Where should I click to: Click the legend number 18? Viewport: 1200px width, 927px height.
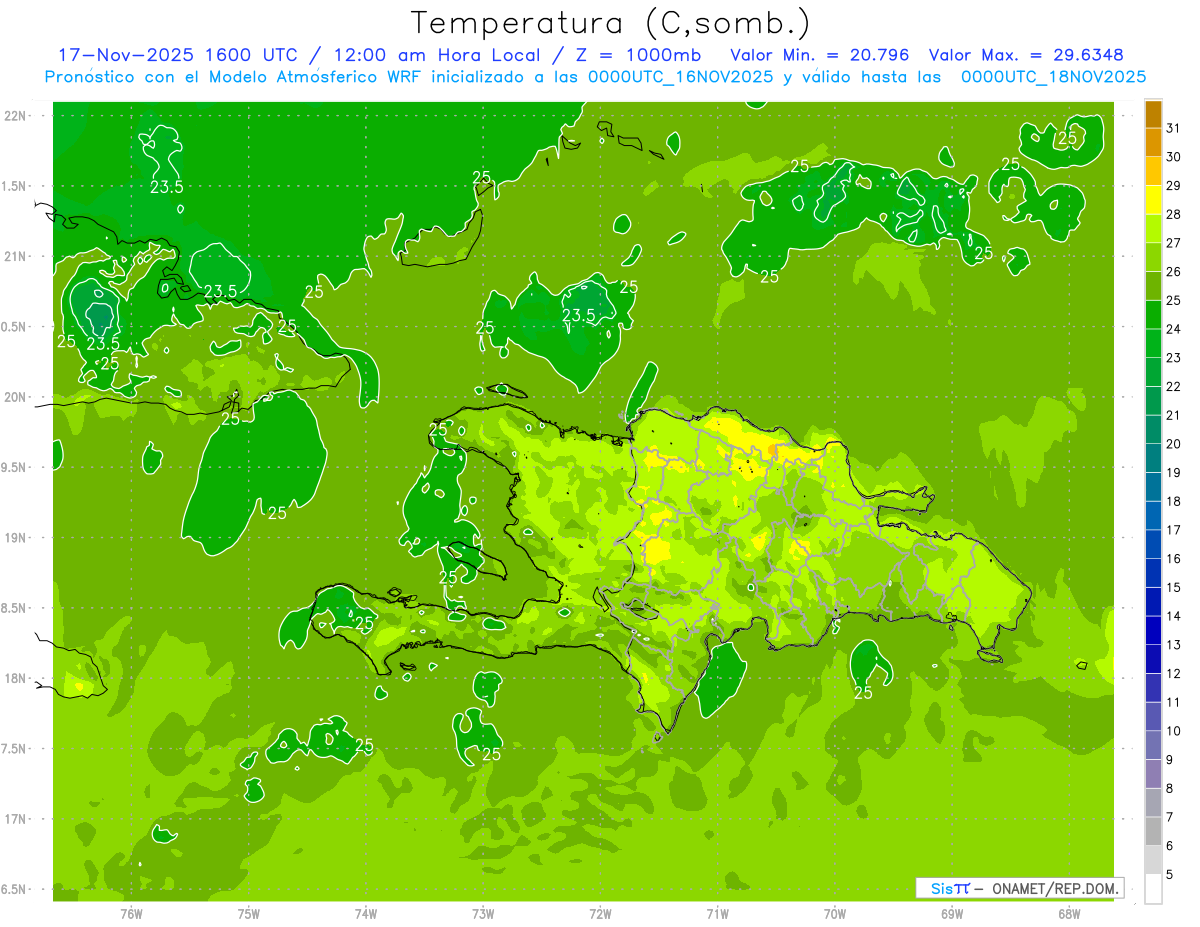(1173, 501)
